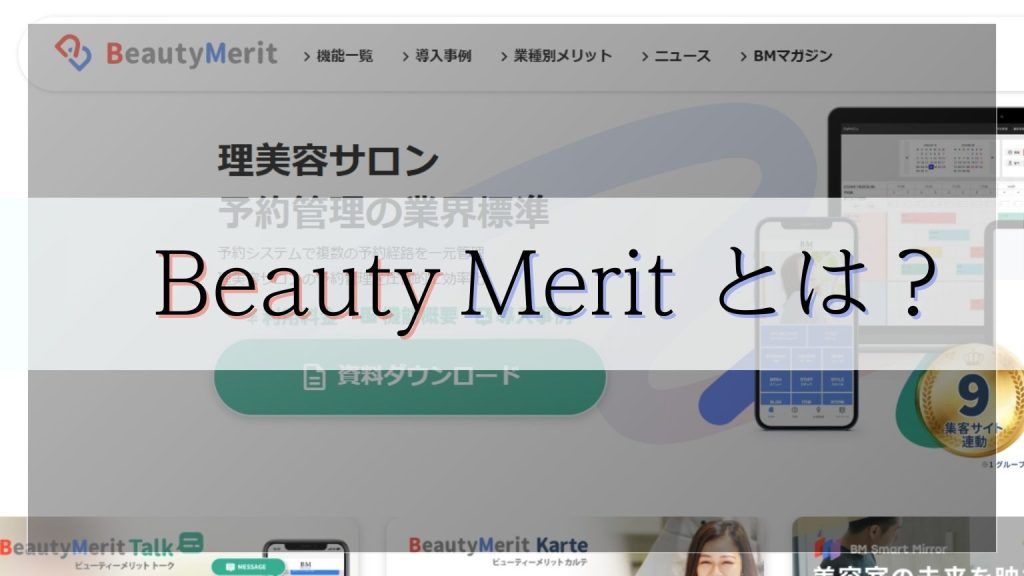The width and height of the screenshot is (1024, 576).
Task: Click the gold 集客サイト連動 badge
Action: pyautogui.click(x=972, y=410)
